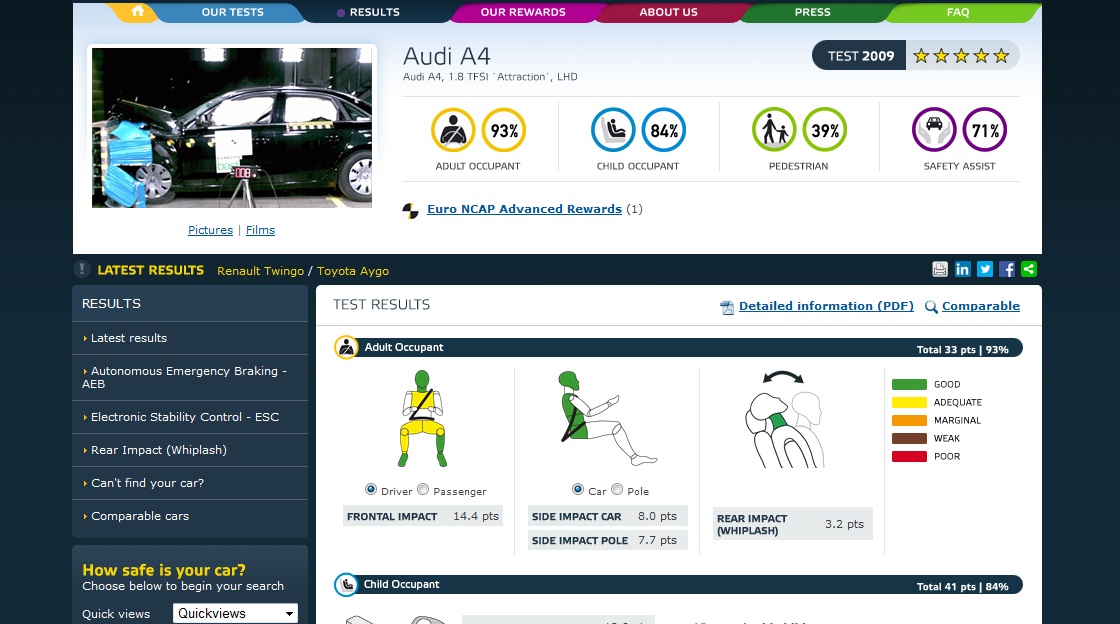The image size is (1120, 624).
Task: Open Can't find your car?
Action: pyautogui.click(x=190, y=483)
